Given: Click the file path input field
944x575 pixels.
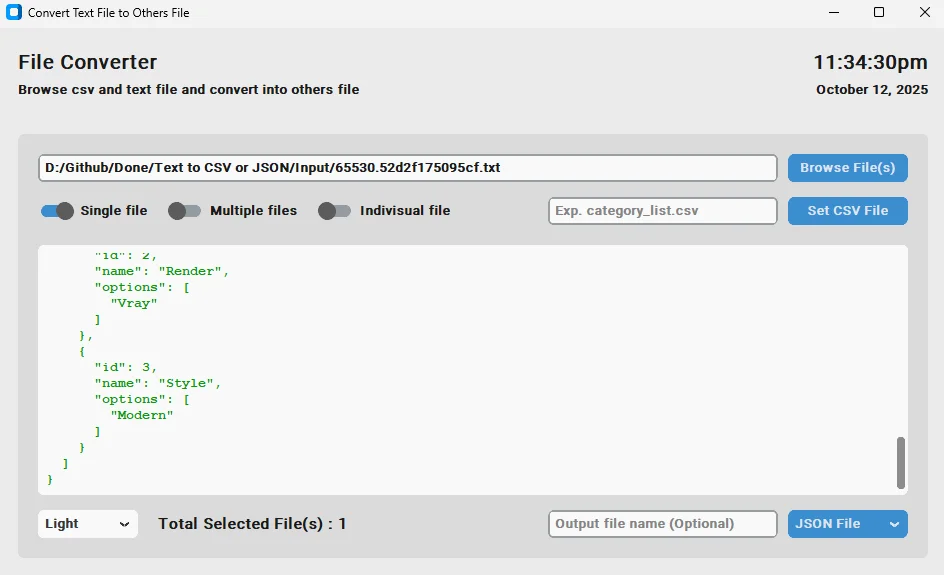Looking at the screenshot, I should tap(408, 168).
